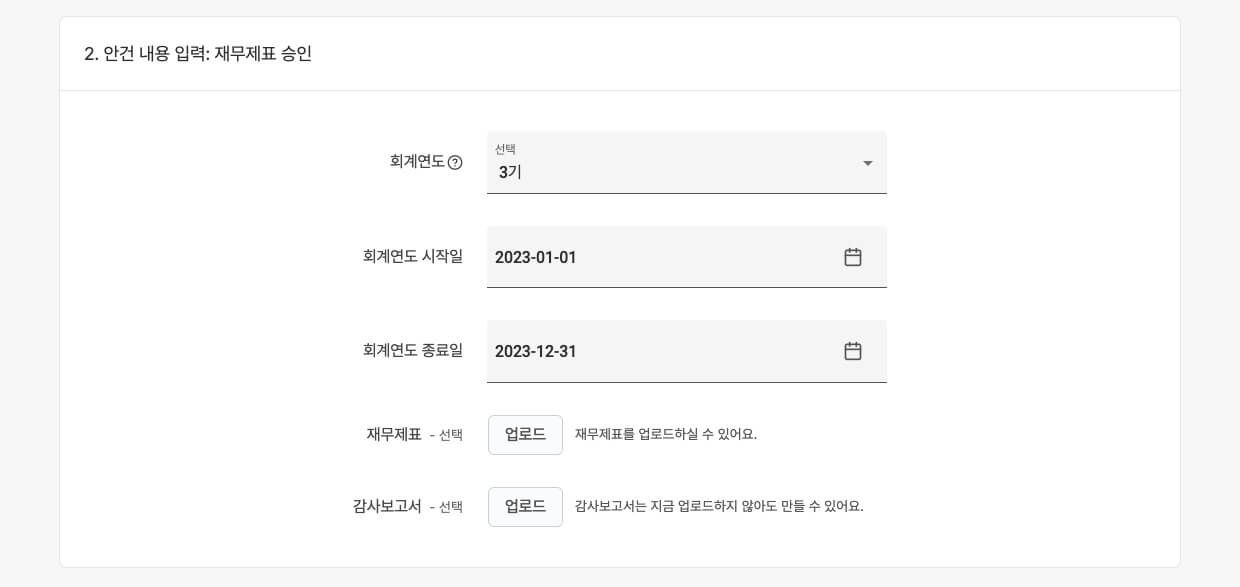Open calendar picker for 회계연도 시작일
Screen dimensions: 1240x587
click(x=853, y=257)
